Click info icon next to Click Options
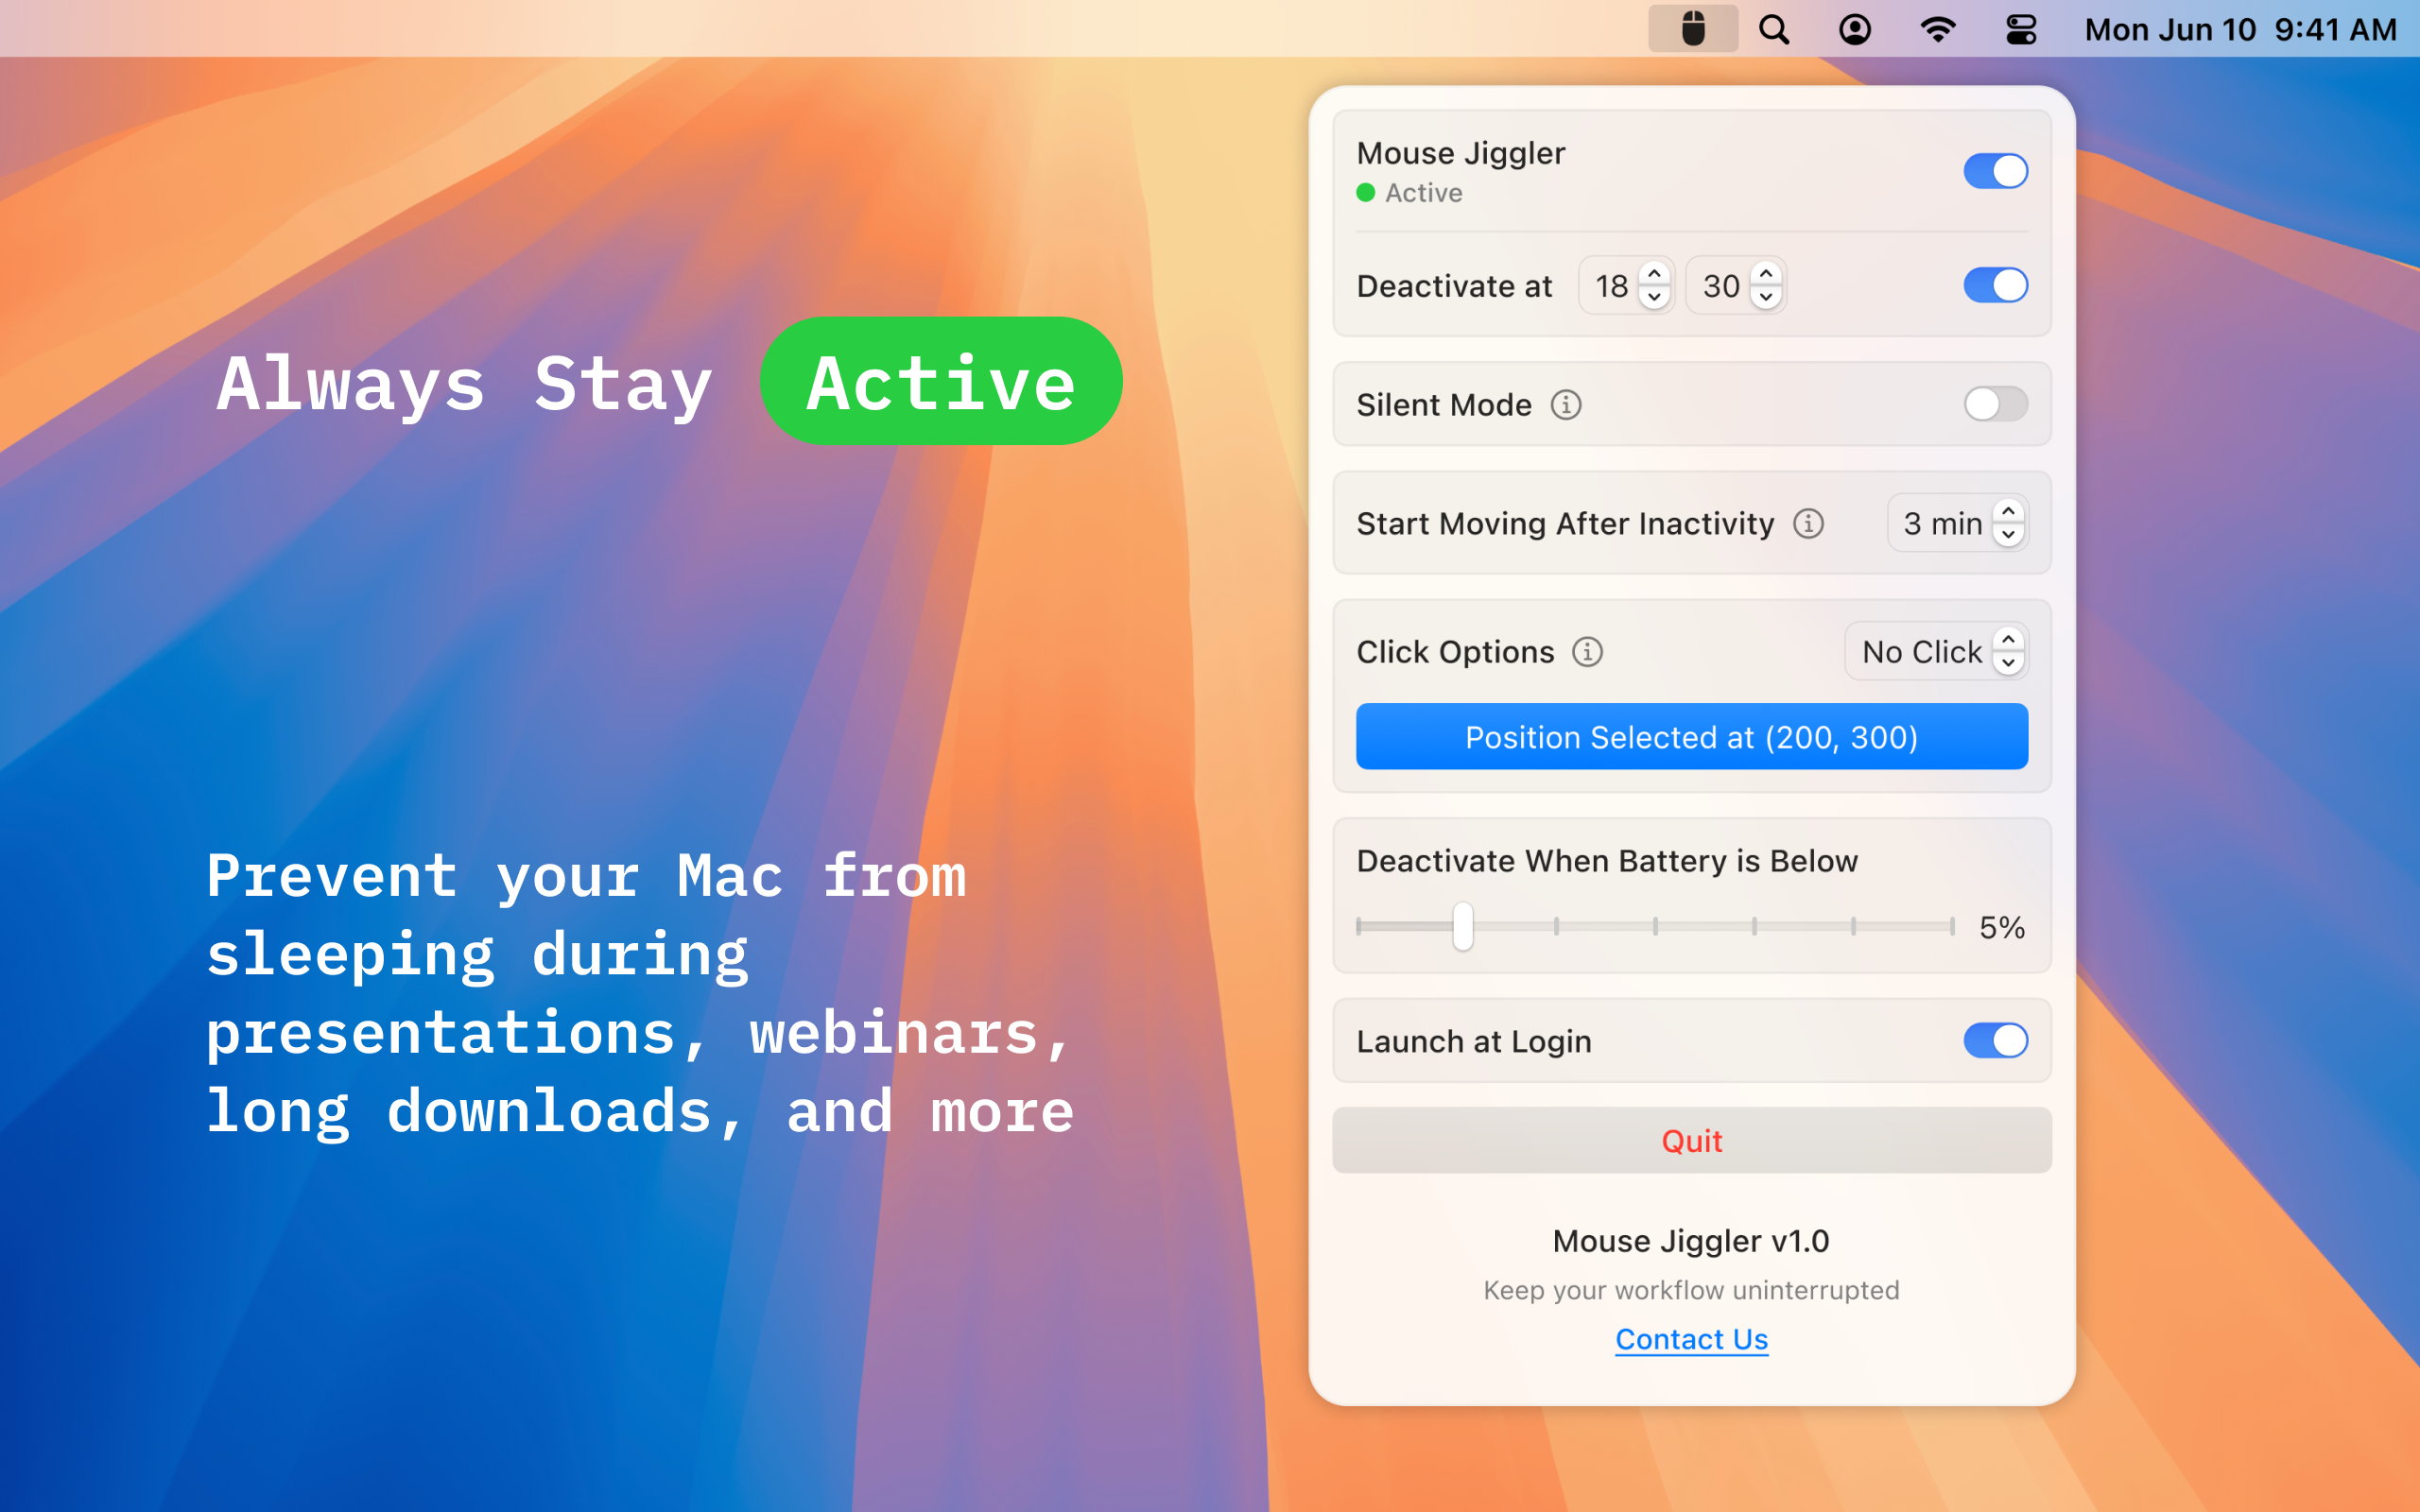Image resolution: width=2420 pixels, height=1512 pixels. pyautogui.click(x=1587, y=651)
